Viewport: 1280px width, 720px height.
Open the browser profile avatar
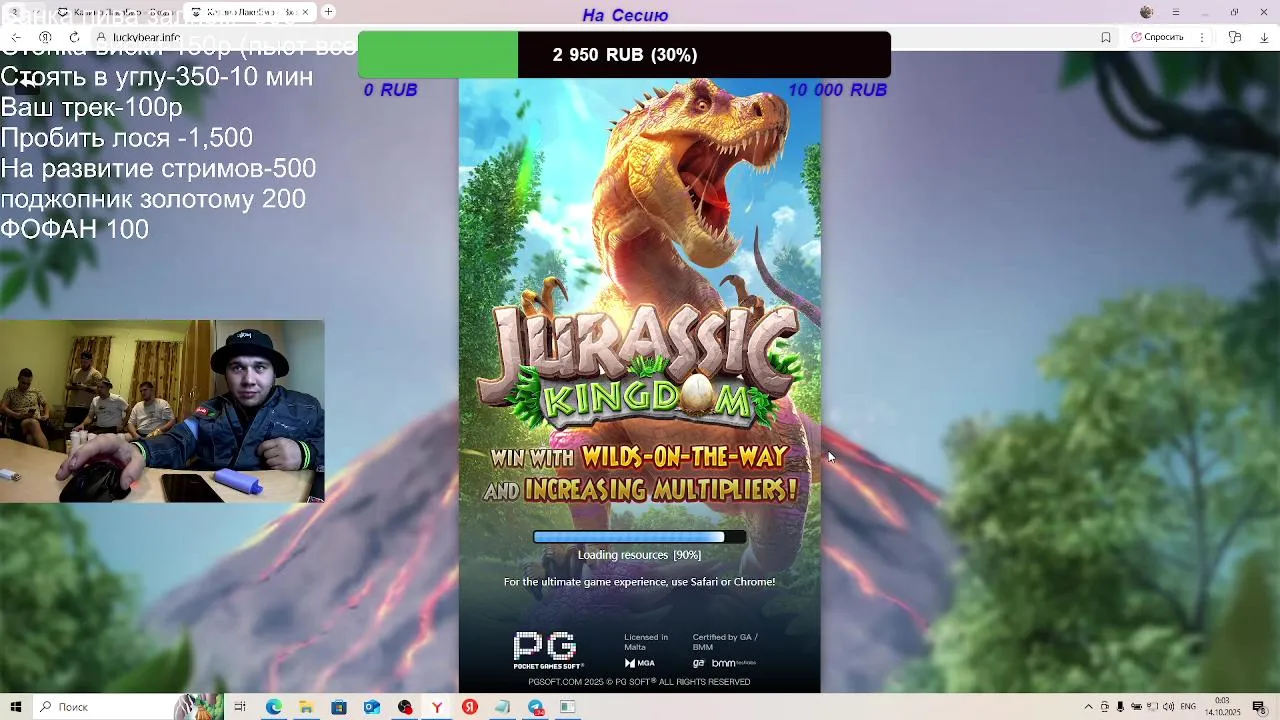click(1146, 12)
